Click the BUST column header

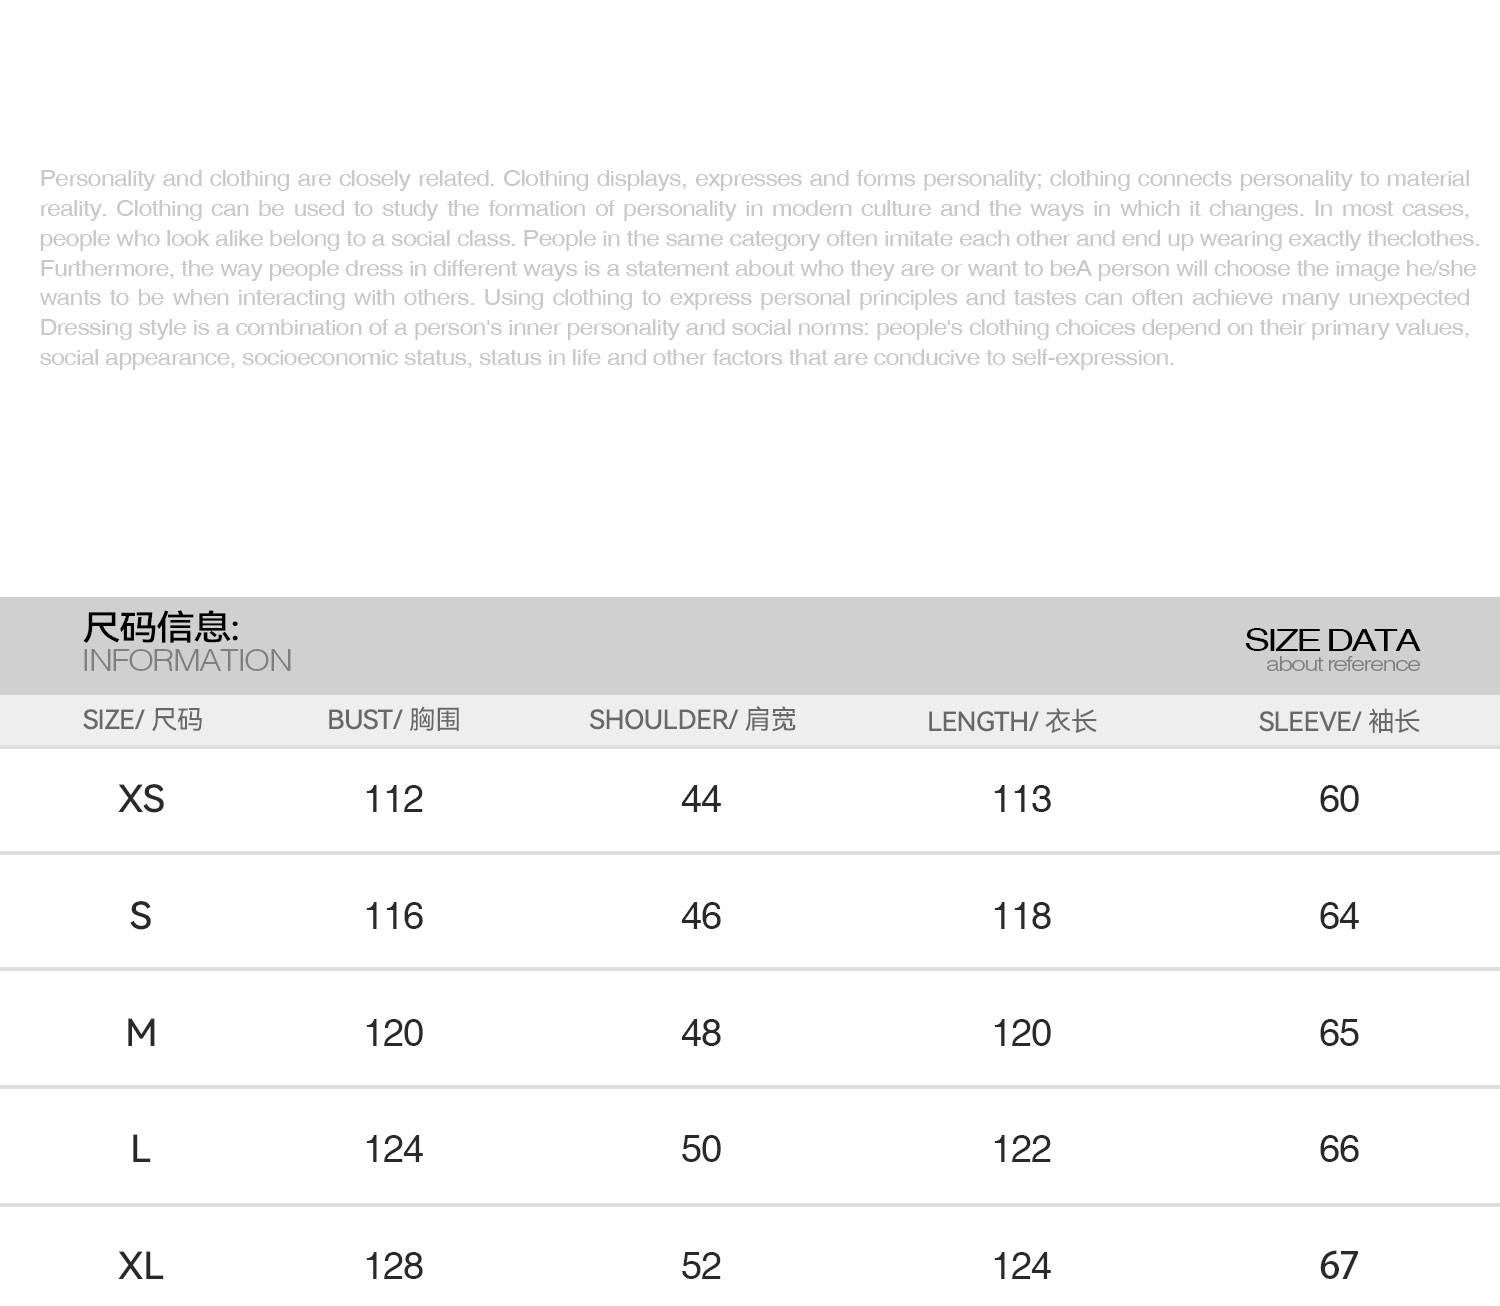coord(393,720)
